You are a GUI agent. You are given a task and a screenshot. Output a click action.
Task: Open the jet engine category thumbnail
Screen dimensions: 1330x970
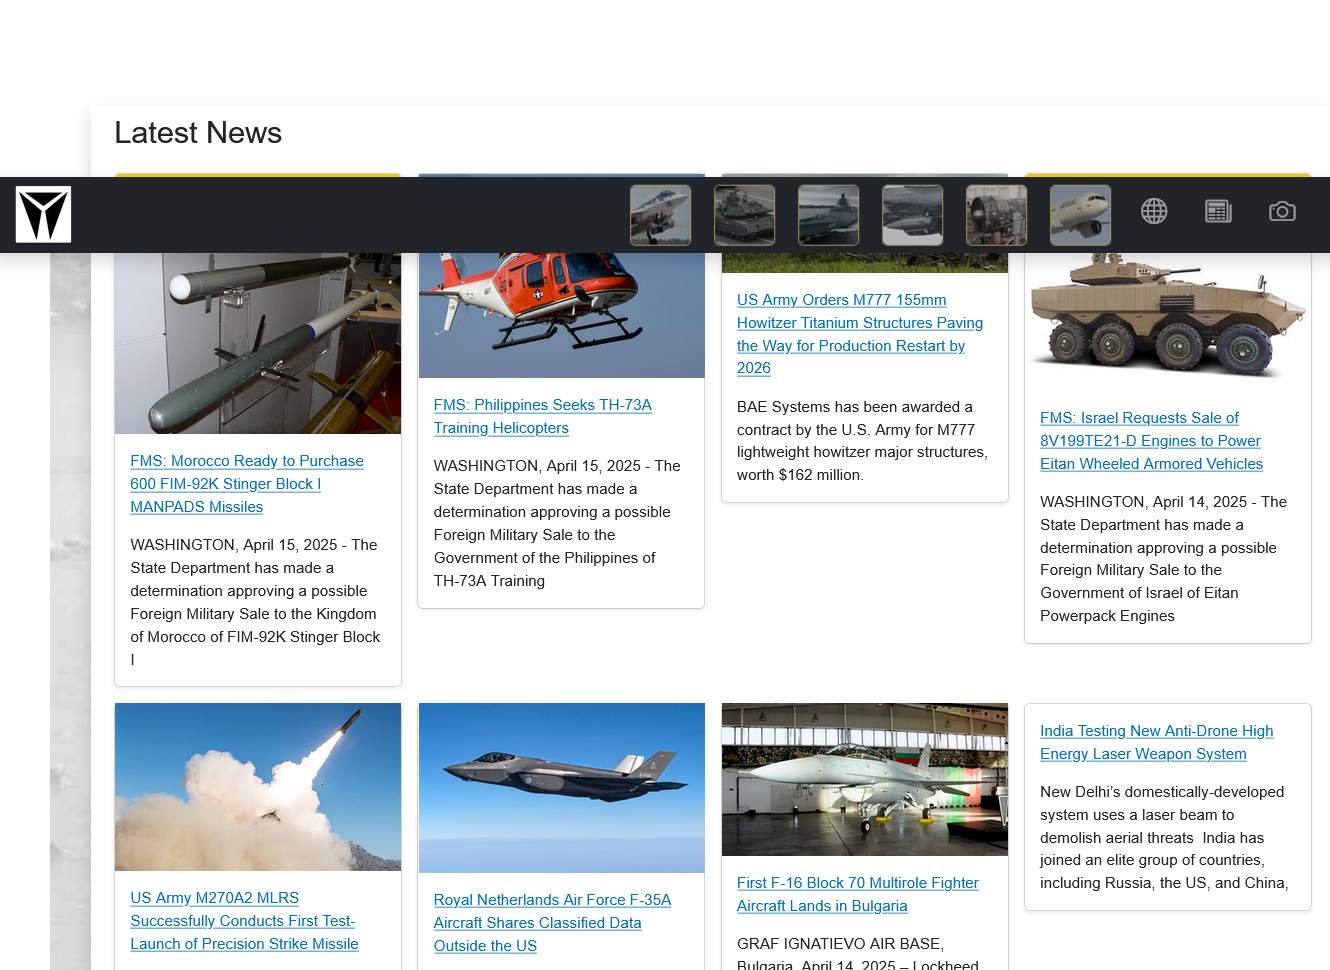click(996, 215)
